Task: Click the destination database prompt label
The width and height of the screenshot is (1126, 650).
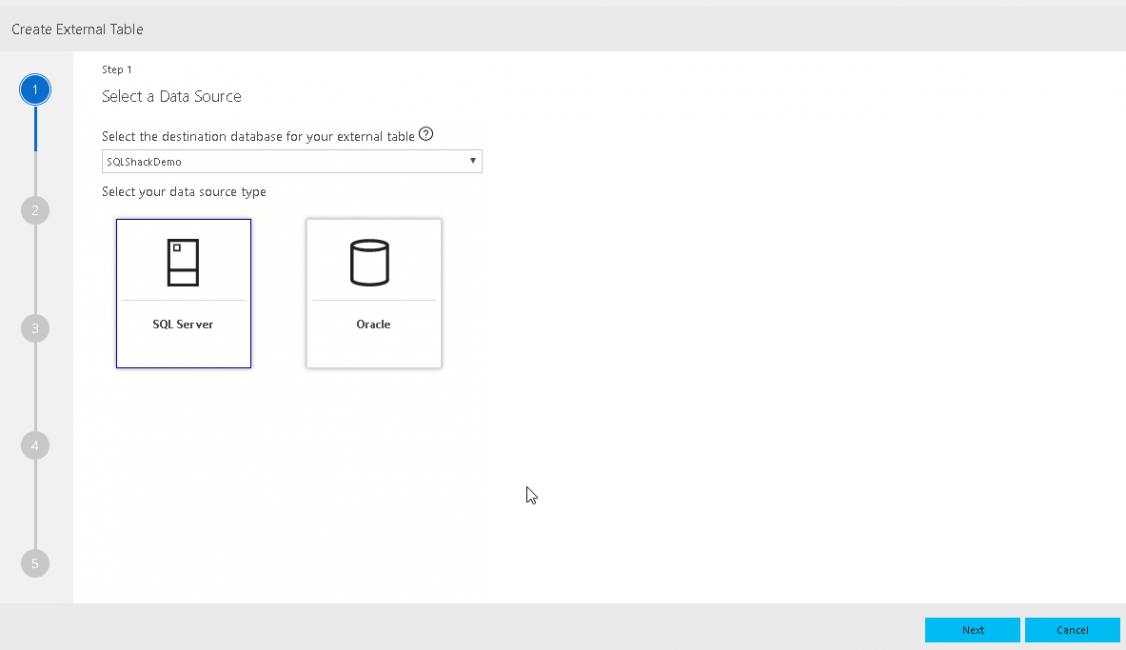Action: pyautogui.click(x=258, y=136)
